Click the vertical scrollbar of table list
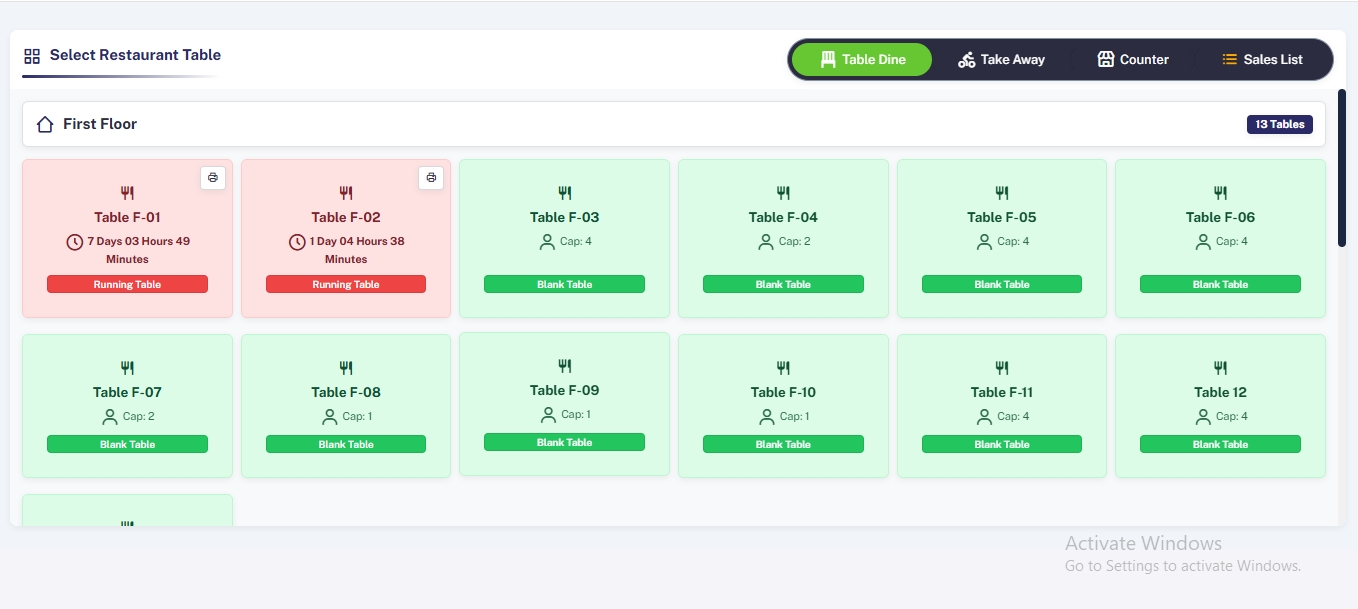1358x609 pixels. (x=1342, y=168)
